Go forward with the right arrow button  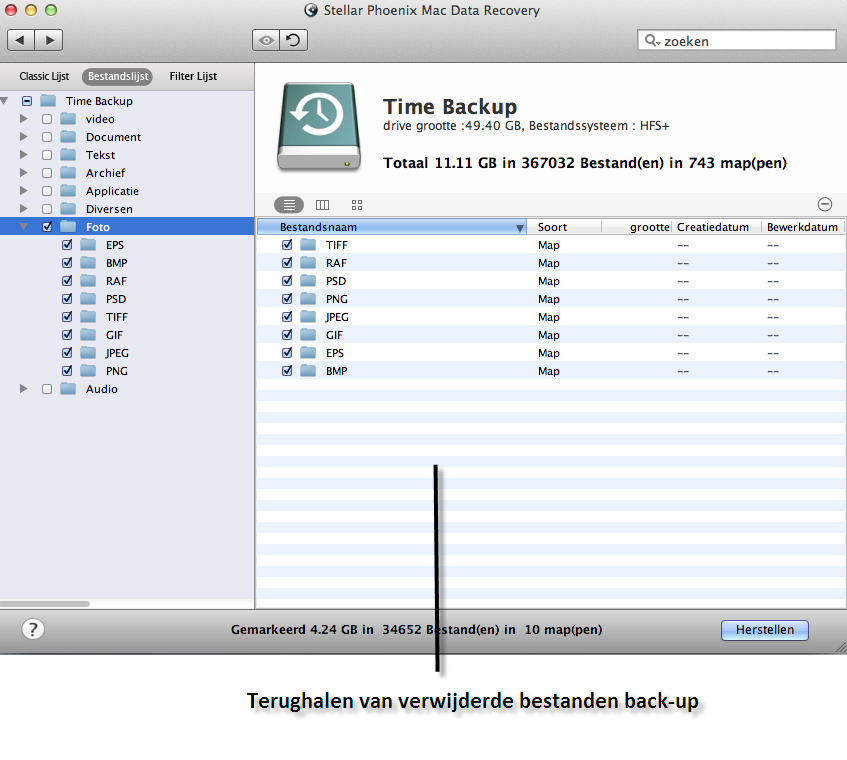(x=49, y=40)
